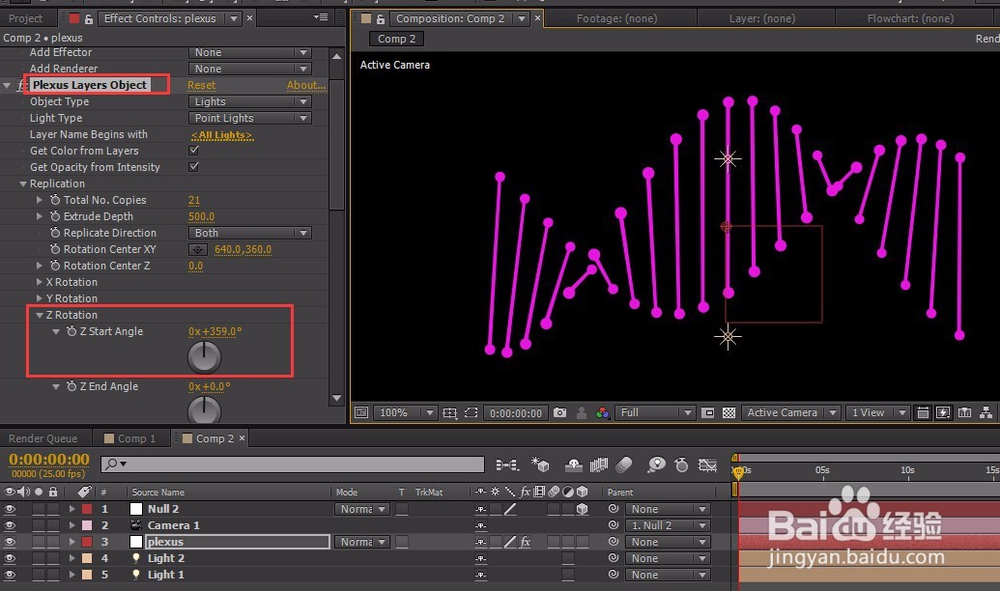Toggle Get Opacity from Intensity checkbox
The width and height of the screenshot is (1000, 591).
tap(194, 167)
